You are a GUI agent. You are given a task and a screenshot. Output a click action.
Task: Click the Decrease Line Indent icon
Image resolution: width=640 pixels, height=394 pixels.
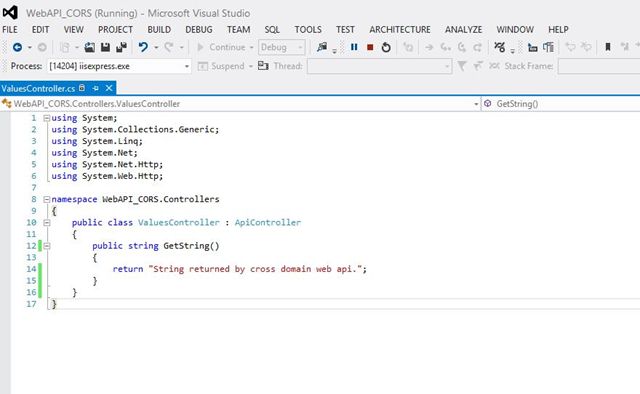click(532, 47)
